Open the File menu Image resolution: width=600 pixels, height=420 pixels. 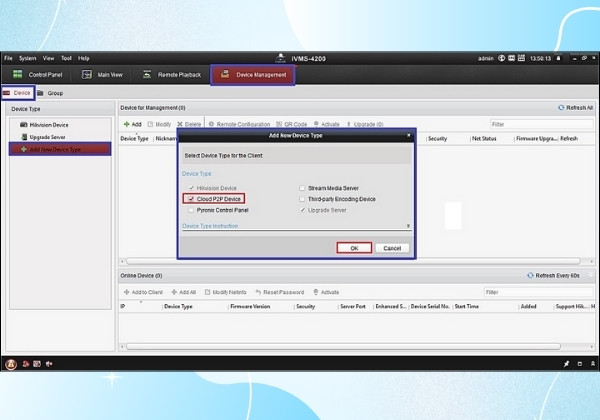click(8, 58)
